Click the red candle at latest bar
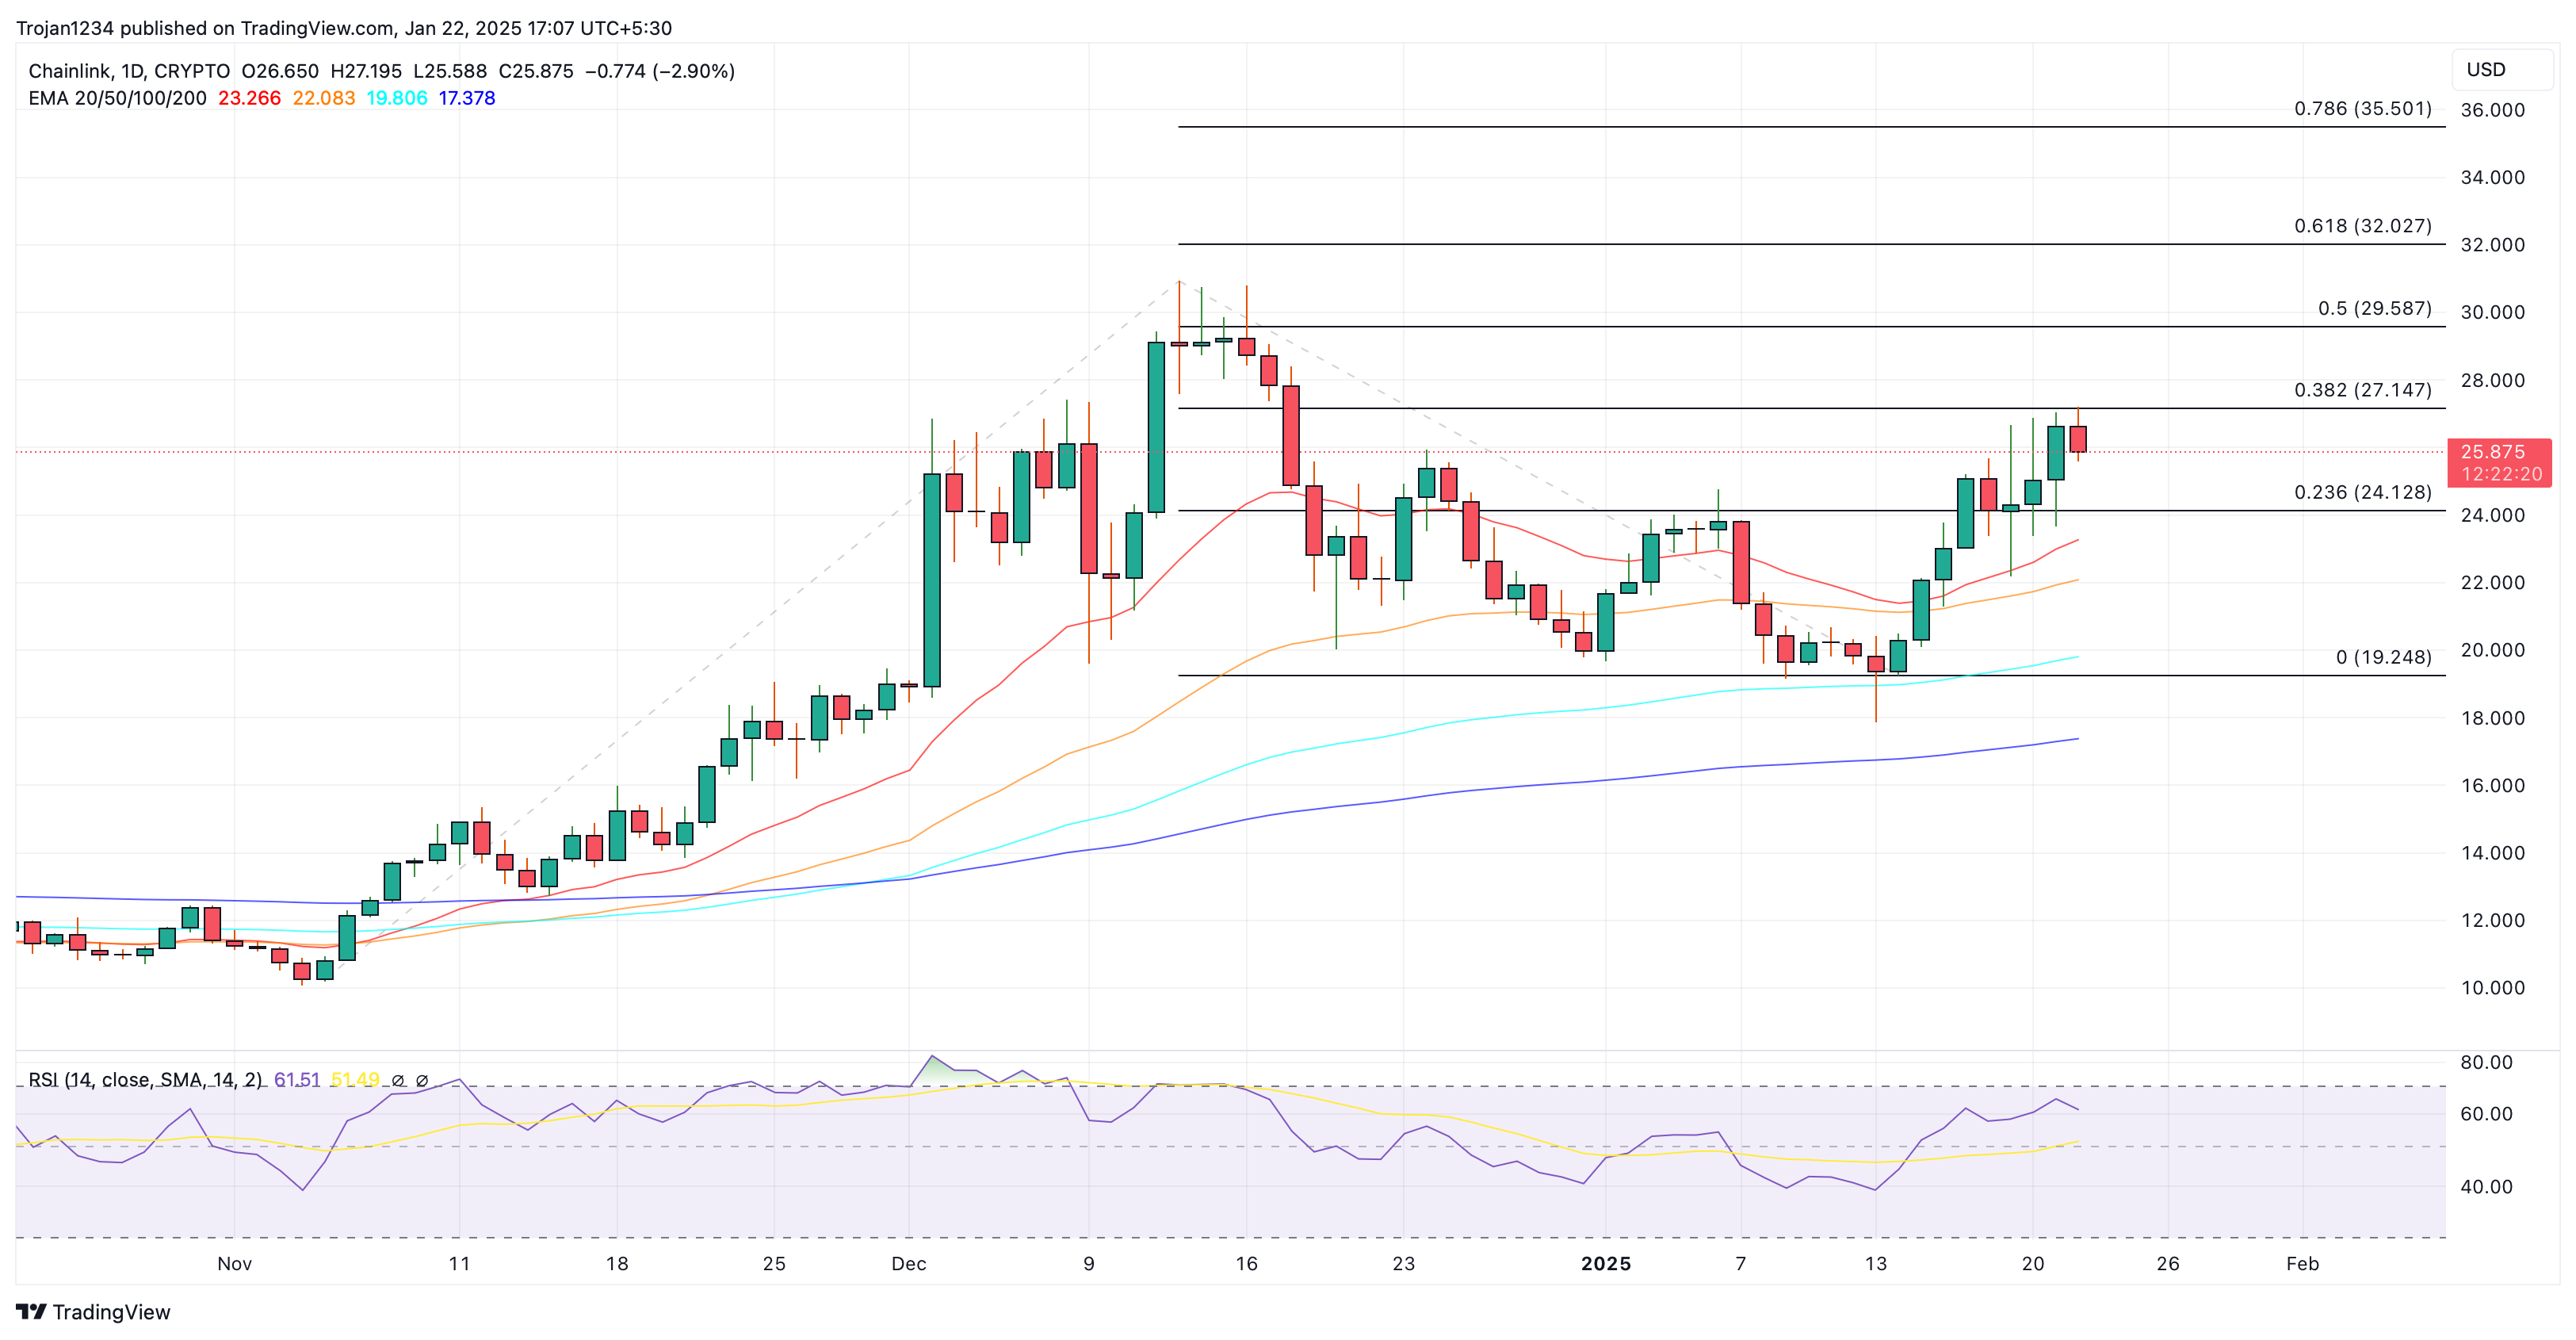Screen dimensions: 2576x1340 [x=2077, y=439]
